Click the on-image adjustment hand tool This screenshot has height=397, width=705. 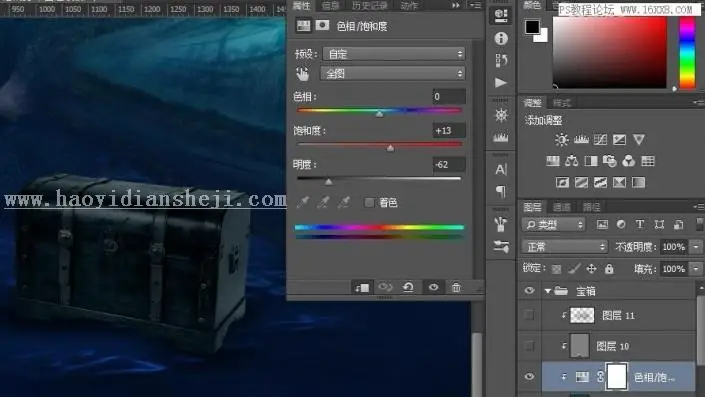point(303,74)
